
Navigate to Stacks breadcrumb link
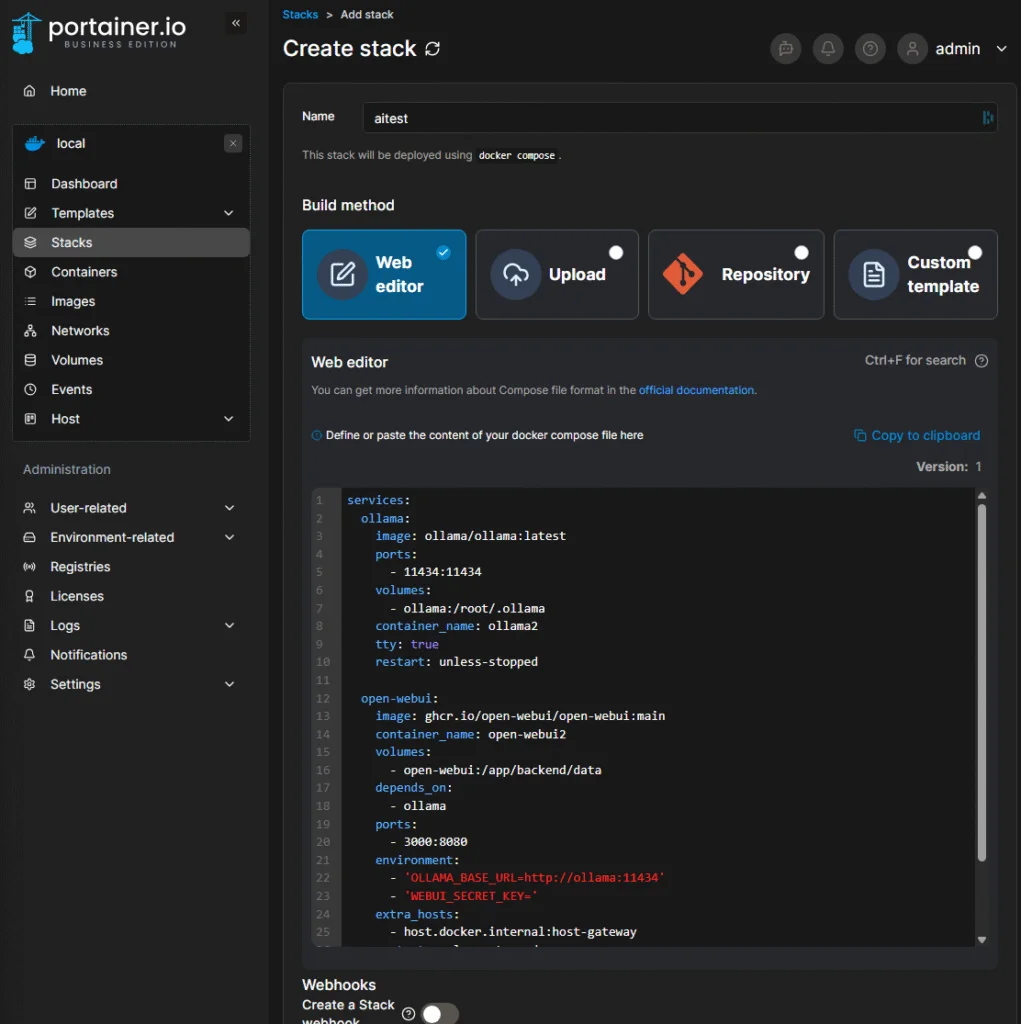click(x=300, y=14)
